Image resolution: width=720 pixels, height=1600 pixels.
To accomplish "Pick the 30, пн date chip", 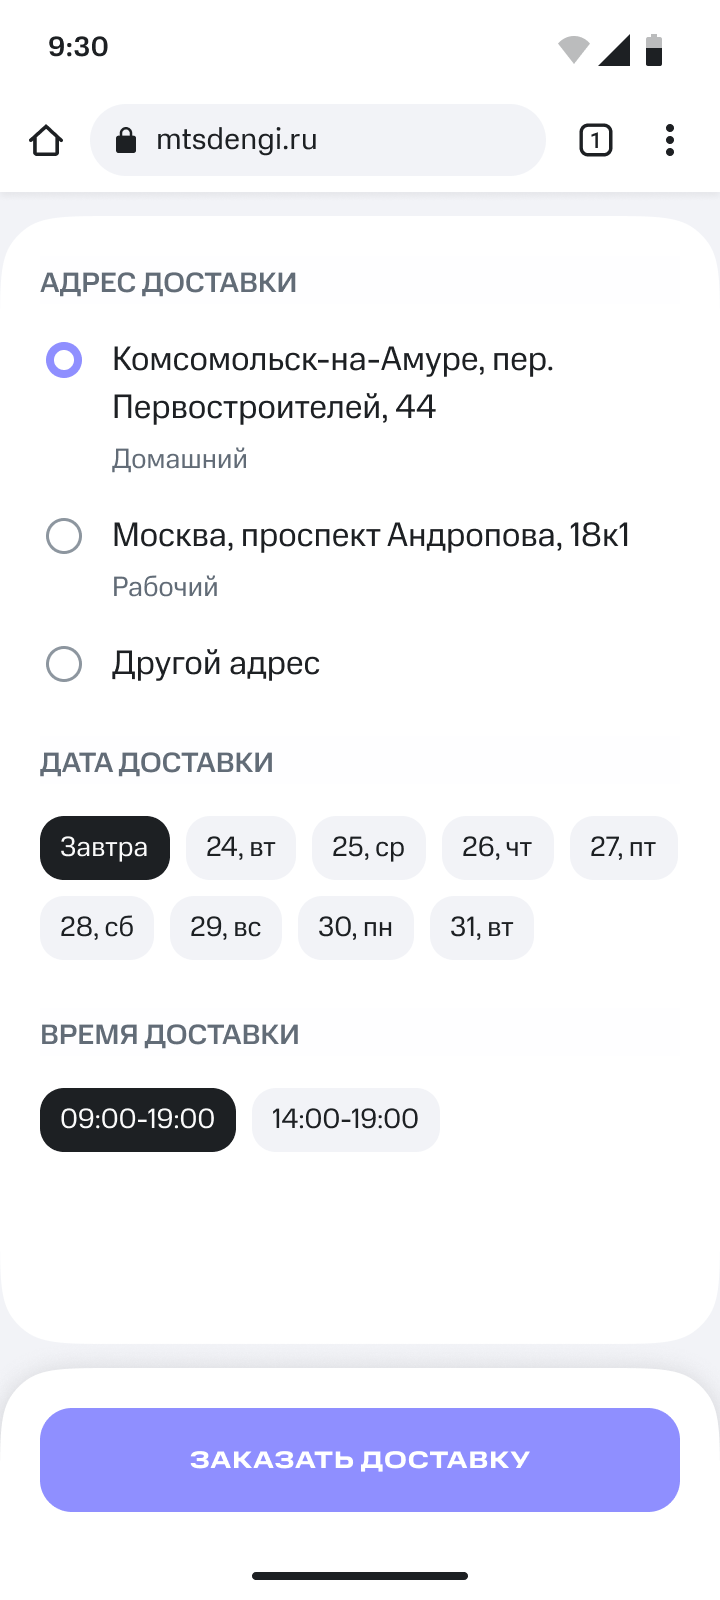I will (356, 928).
